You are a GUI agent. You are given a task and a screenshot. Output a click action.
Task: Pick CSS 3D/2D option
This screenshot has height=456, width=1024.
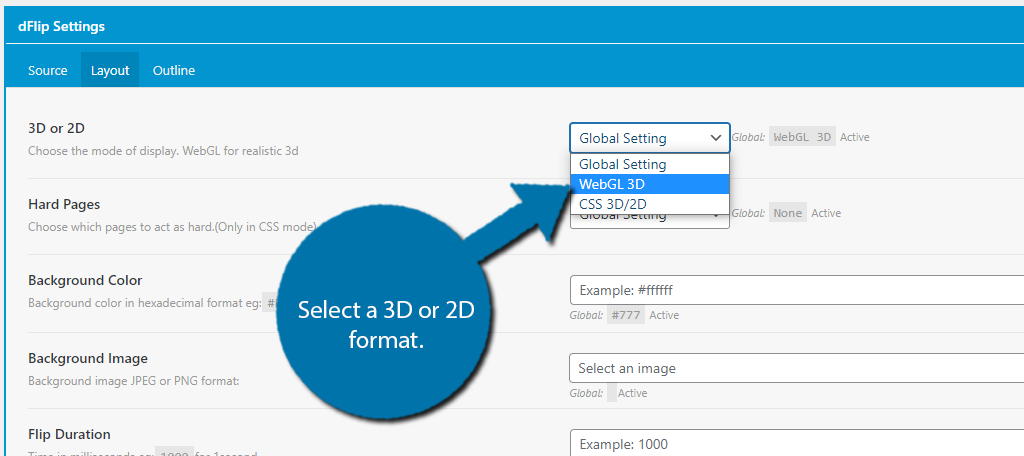(650, 203)
